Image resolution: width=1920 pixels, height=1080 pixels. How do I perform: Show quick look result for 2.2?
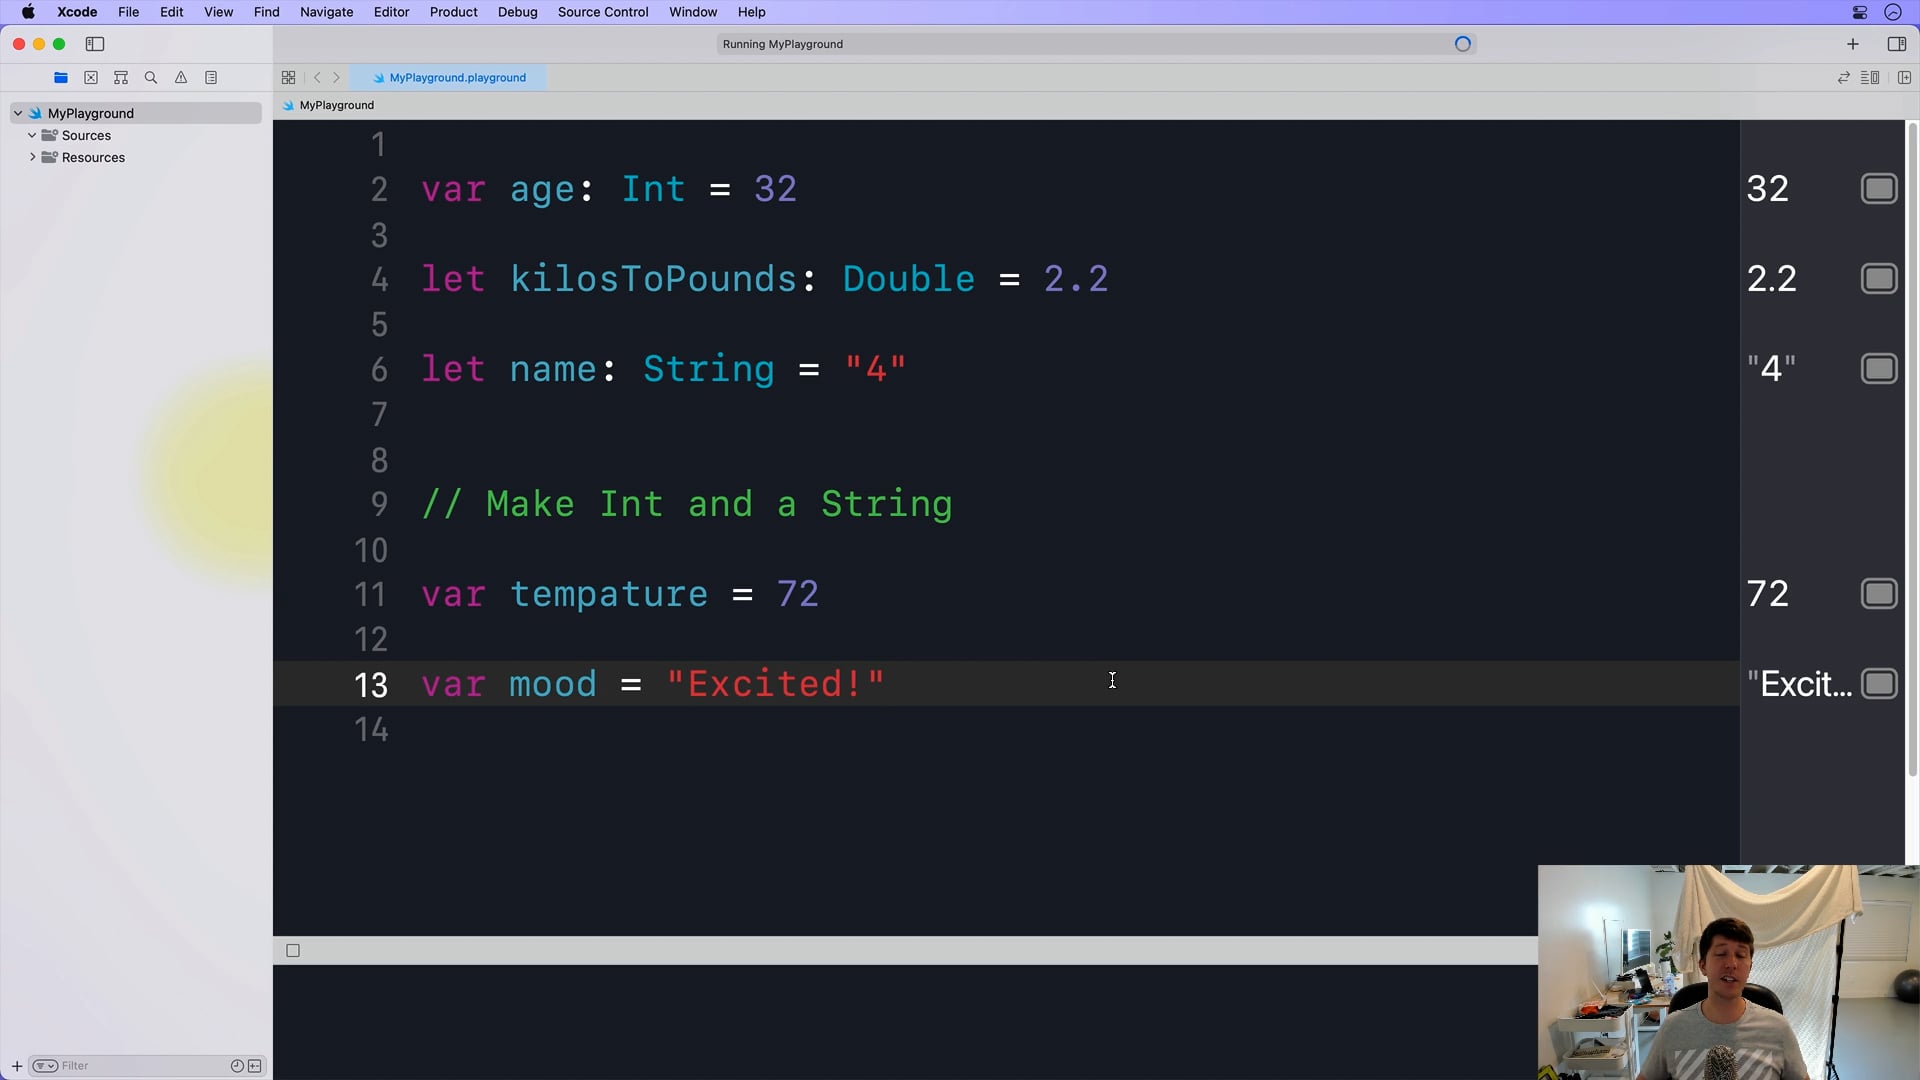pos(1879,279)
